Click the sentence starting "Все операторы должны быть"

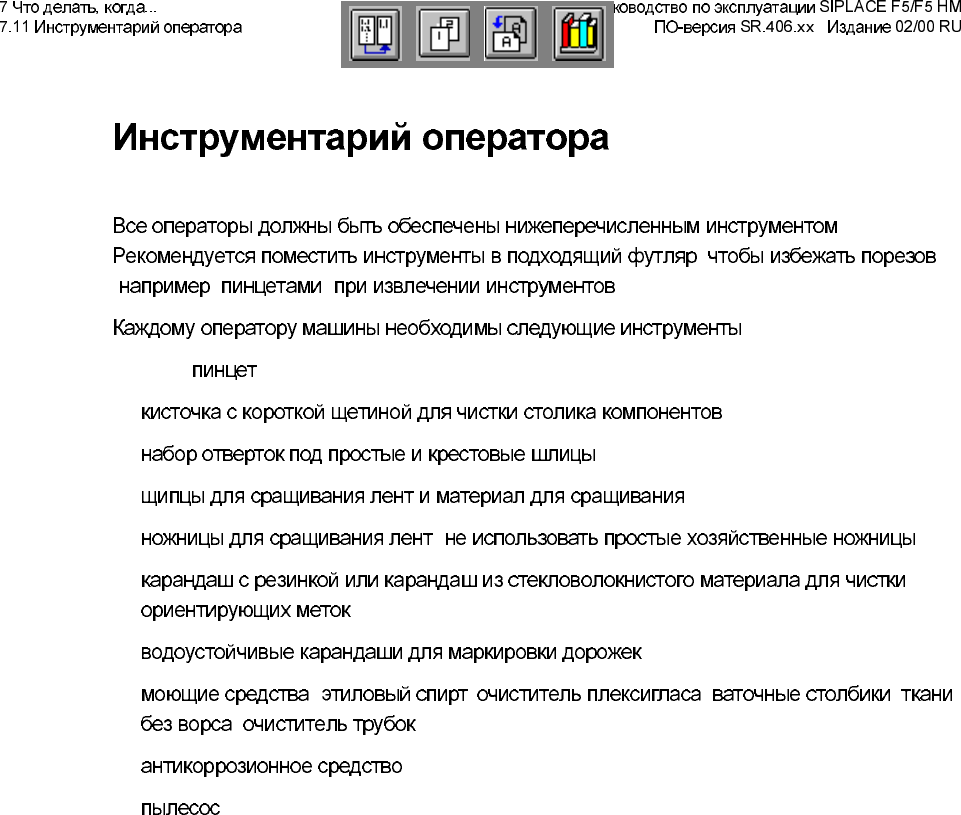[x=475, y=227]
